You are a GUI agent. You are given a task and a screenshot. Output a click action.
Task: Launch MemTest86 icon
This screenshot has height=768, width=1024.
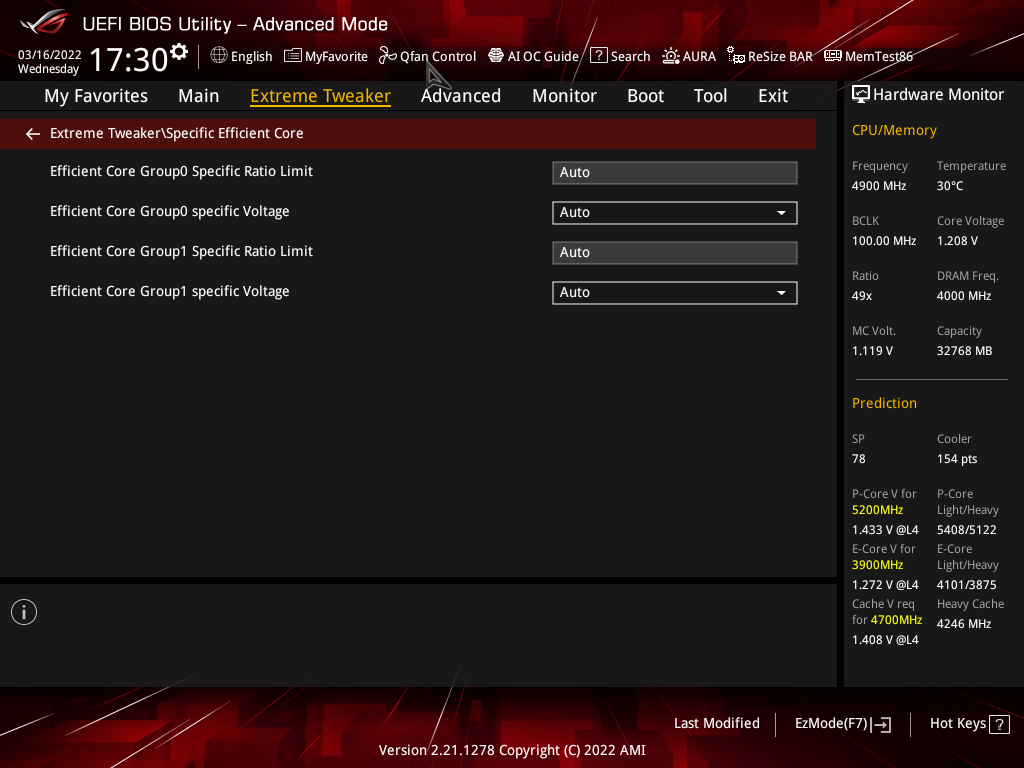(x=833, y=56)
